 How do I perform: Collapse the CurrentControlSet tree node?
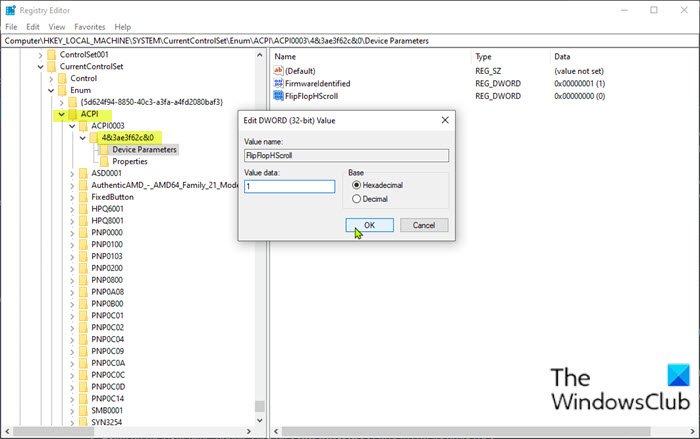40,67
